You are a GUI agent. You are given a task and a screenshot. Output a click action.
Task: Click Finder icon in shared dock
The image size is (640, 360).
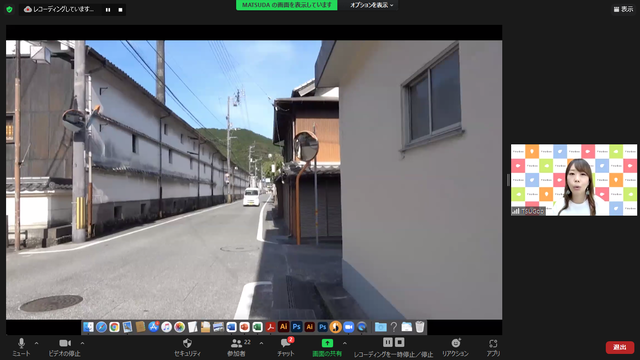click(x=88, y=327)
